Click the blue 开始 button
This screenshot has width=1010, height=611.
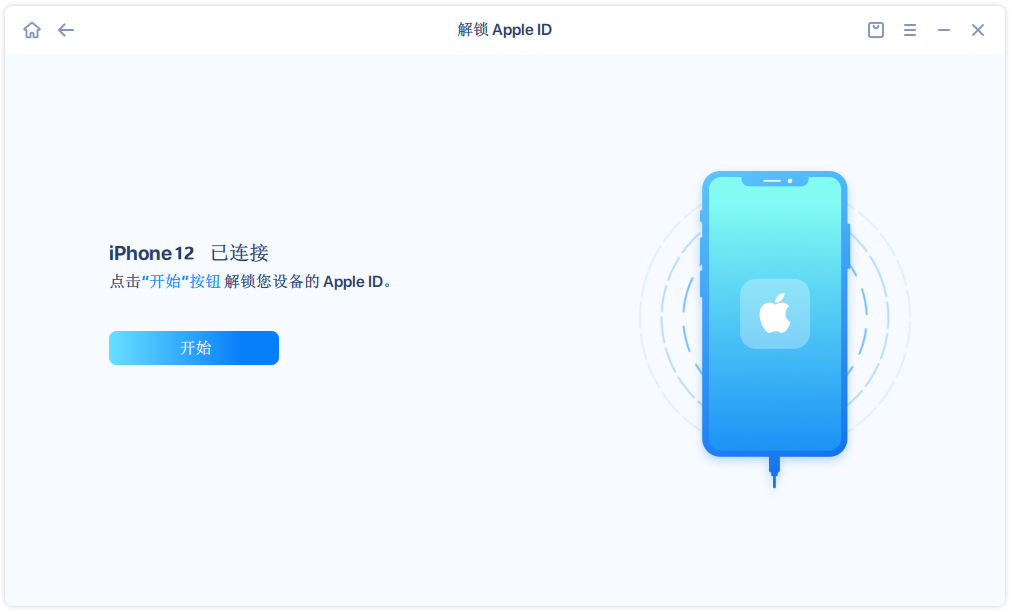[194, 348]
